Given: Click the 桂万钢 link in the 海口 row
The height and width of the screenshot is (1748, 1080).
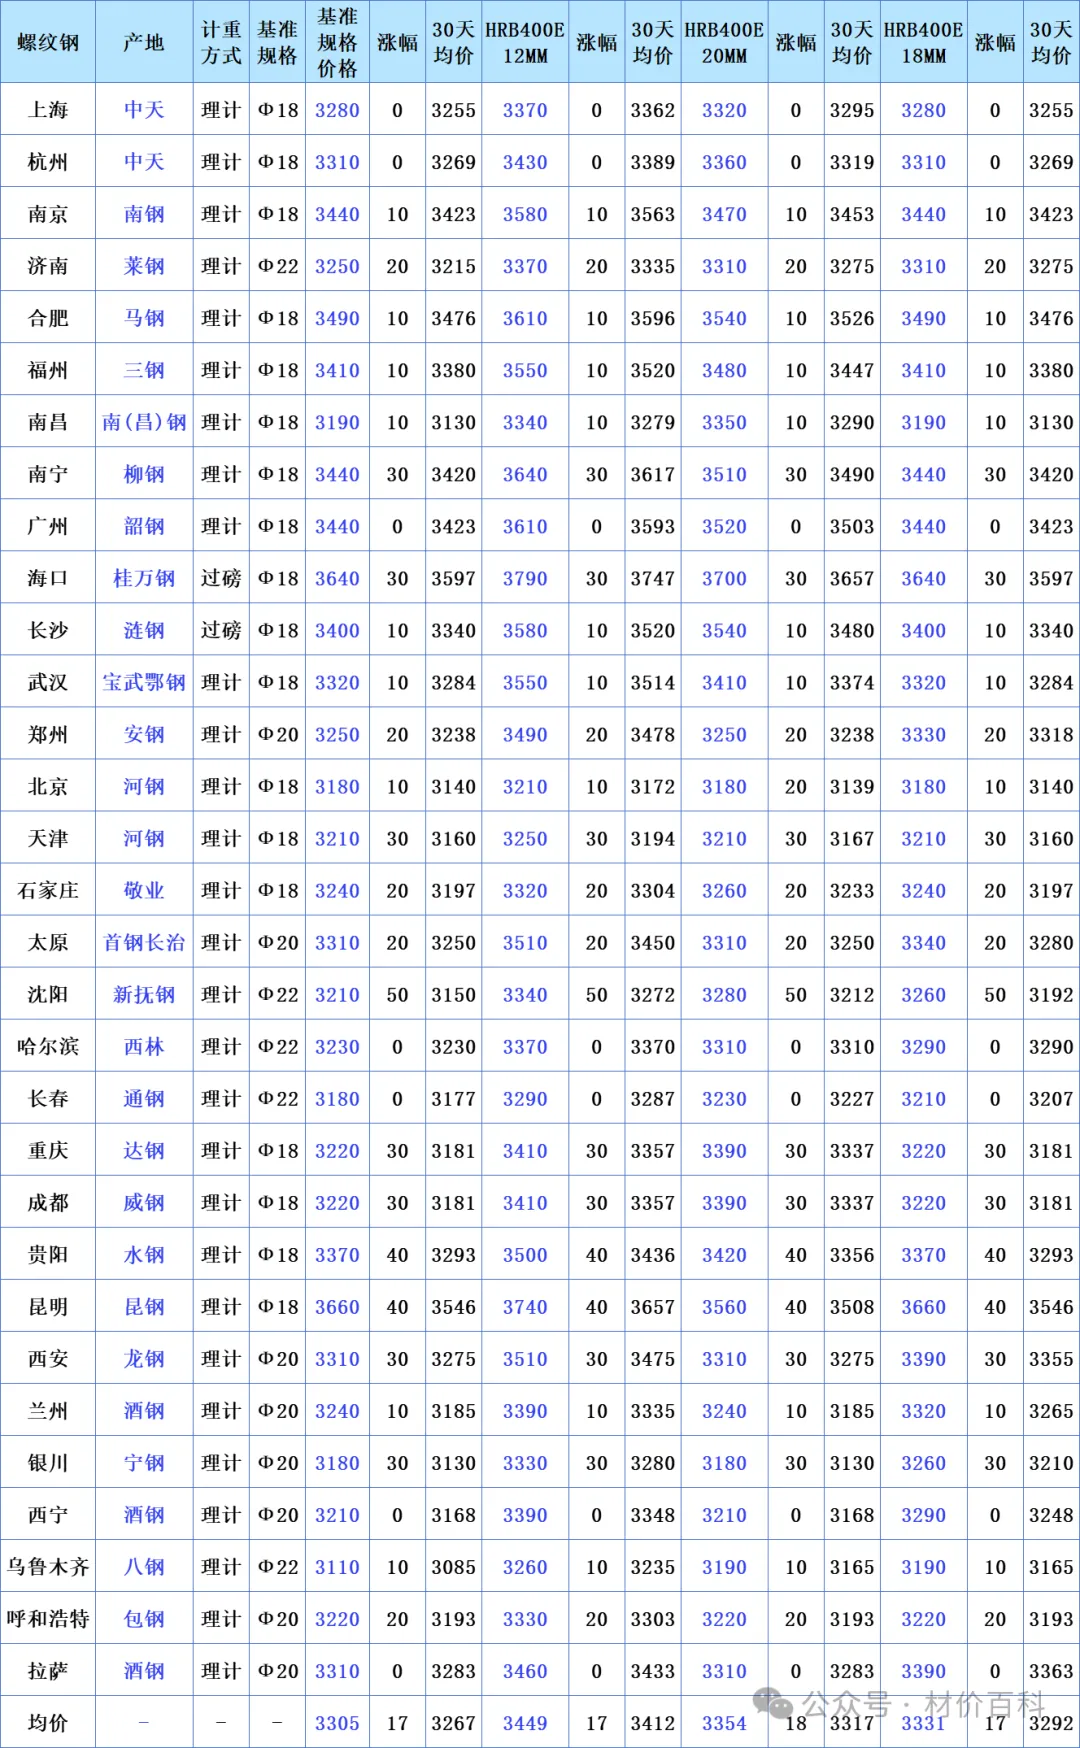Looking at the screenshot, I should click(x=144, y=578).
